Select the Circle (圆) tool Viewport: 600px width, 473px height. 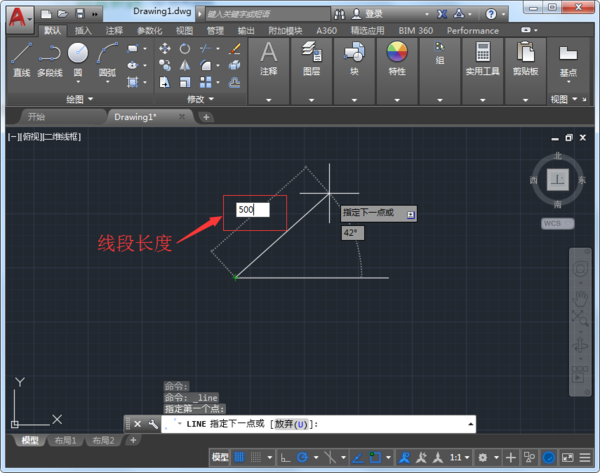coord(78,55)
